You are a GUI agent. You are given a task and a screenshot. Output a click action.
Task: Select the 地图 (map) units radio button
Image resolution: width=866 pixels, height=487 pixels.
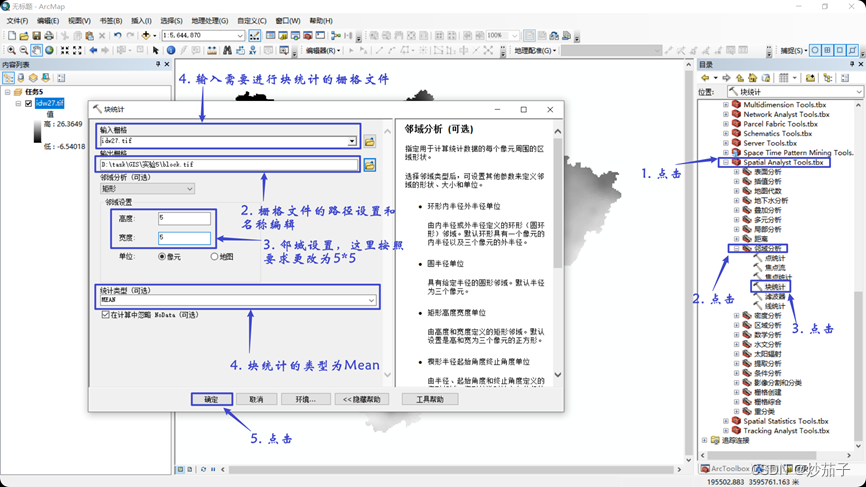pos(214,256)
